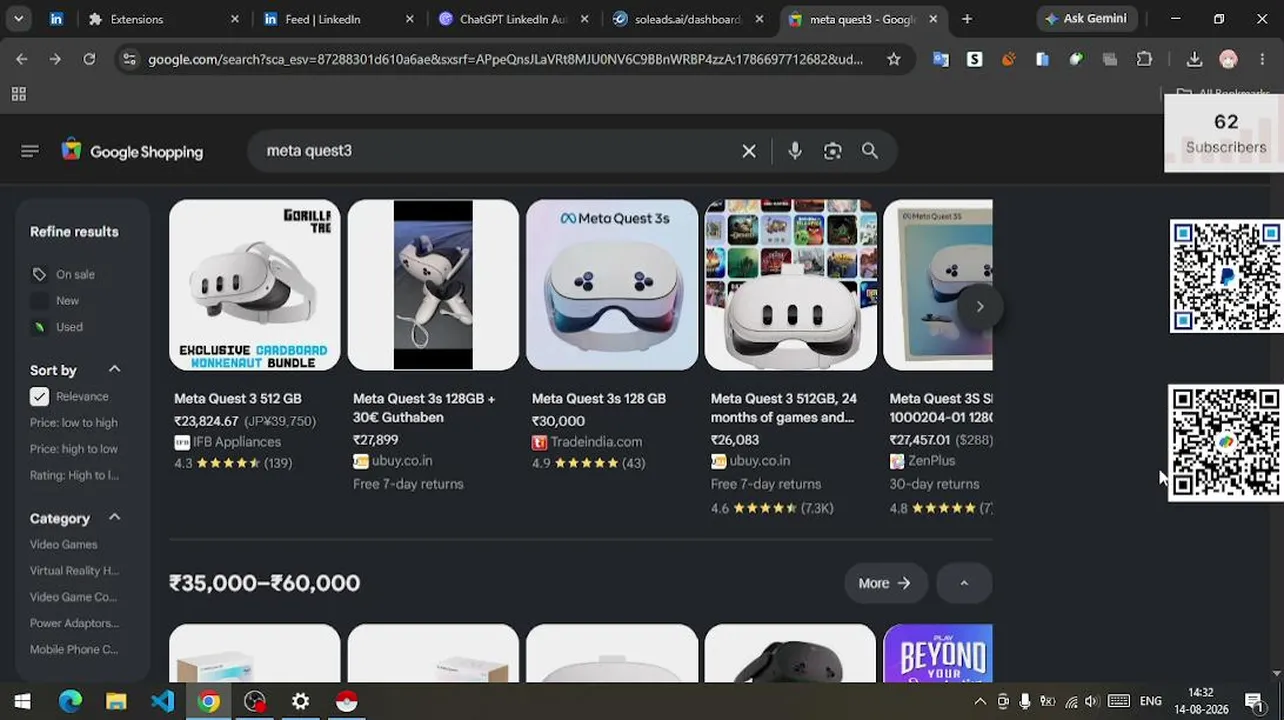This screenshot has height=720, width=1284.
Task: Filter by Video Game Co... category
Action: tap(73, 597)
